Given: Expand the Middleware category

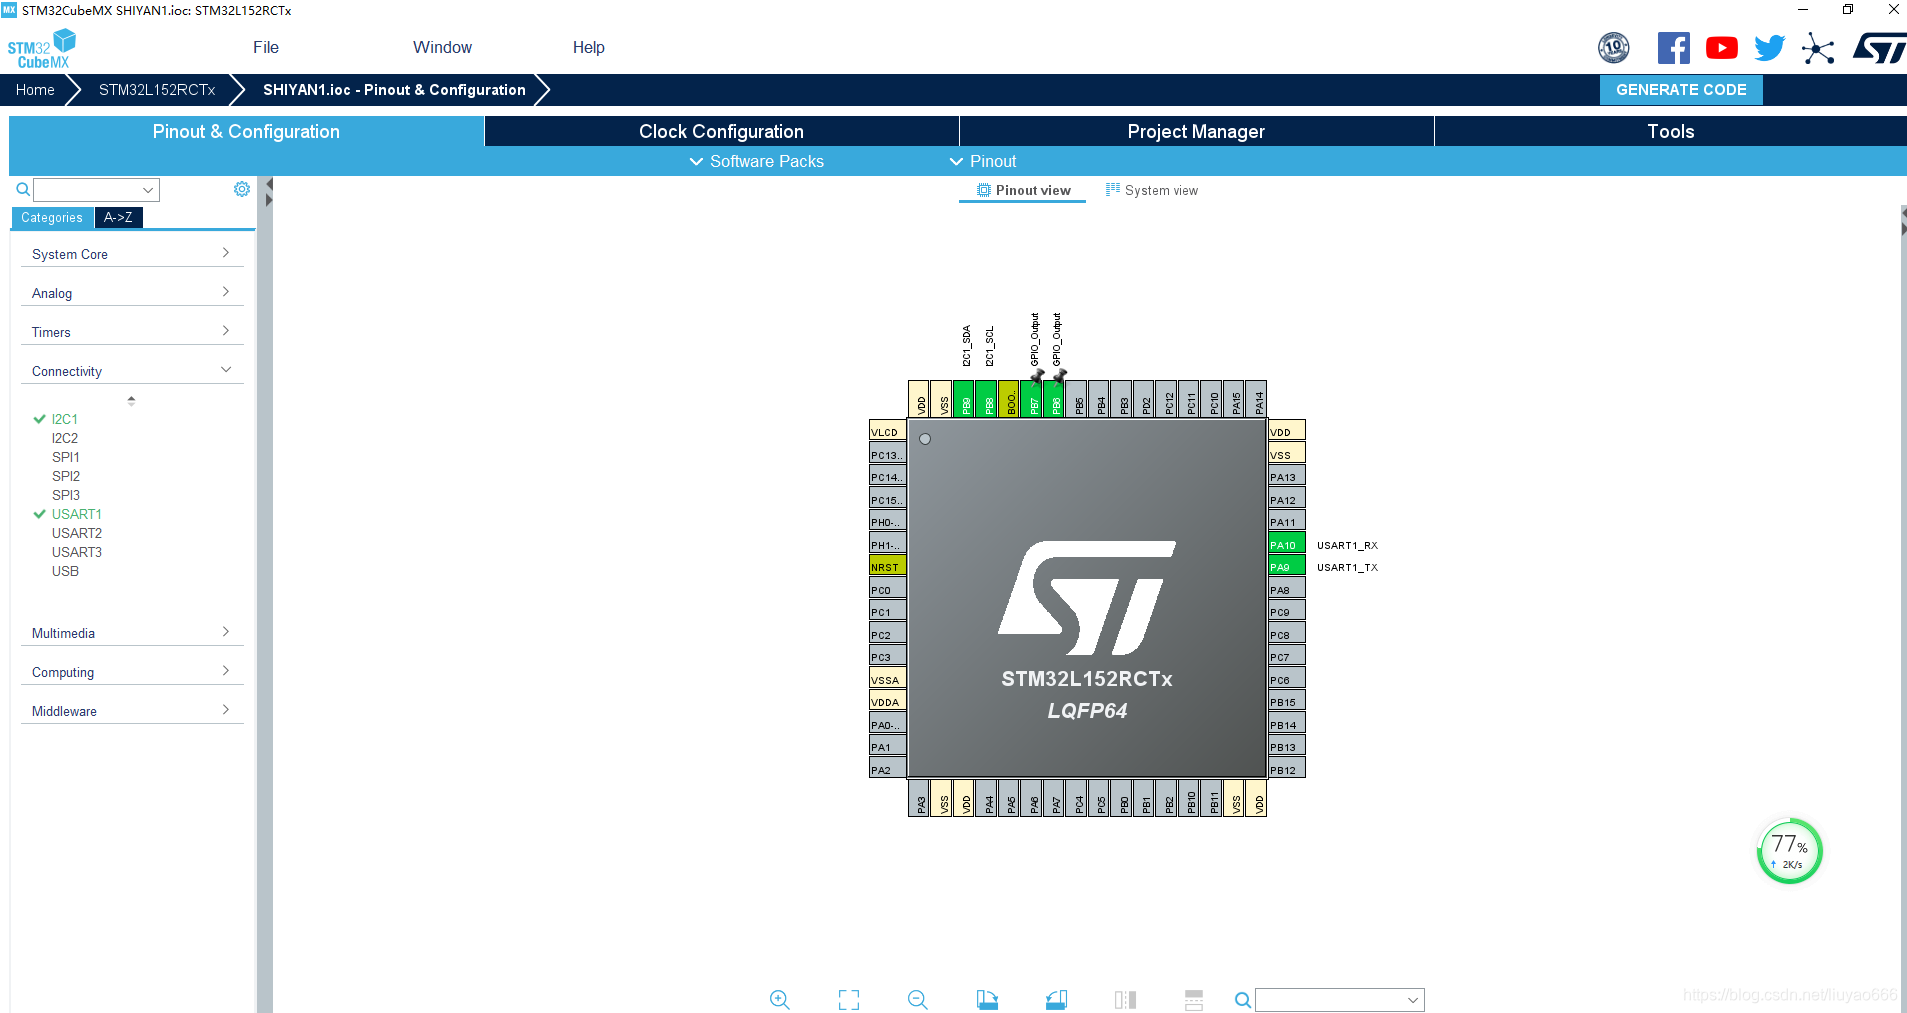Looking at the screenshot, I should click(x=132, y=711).
